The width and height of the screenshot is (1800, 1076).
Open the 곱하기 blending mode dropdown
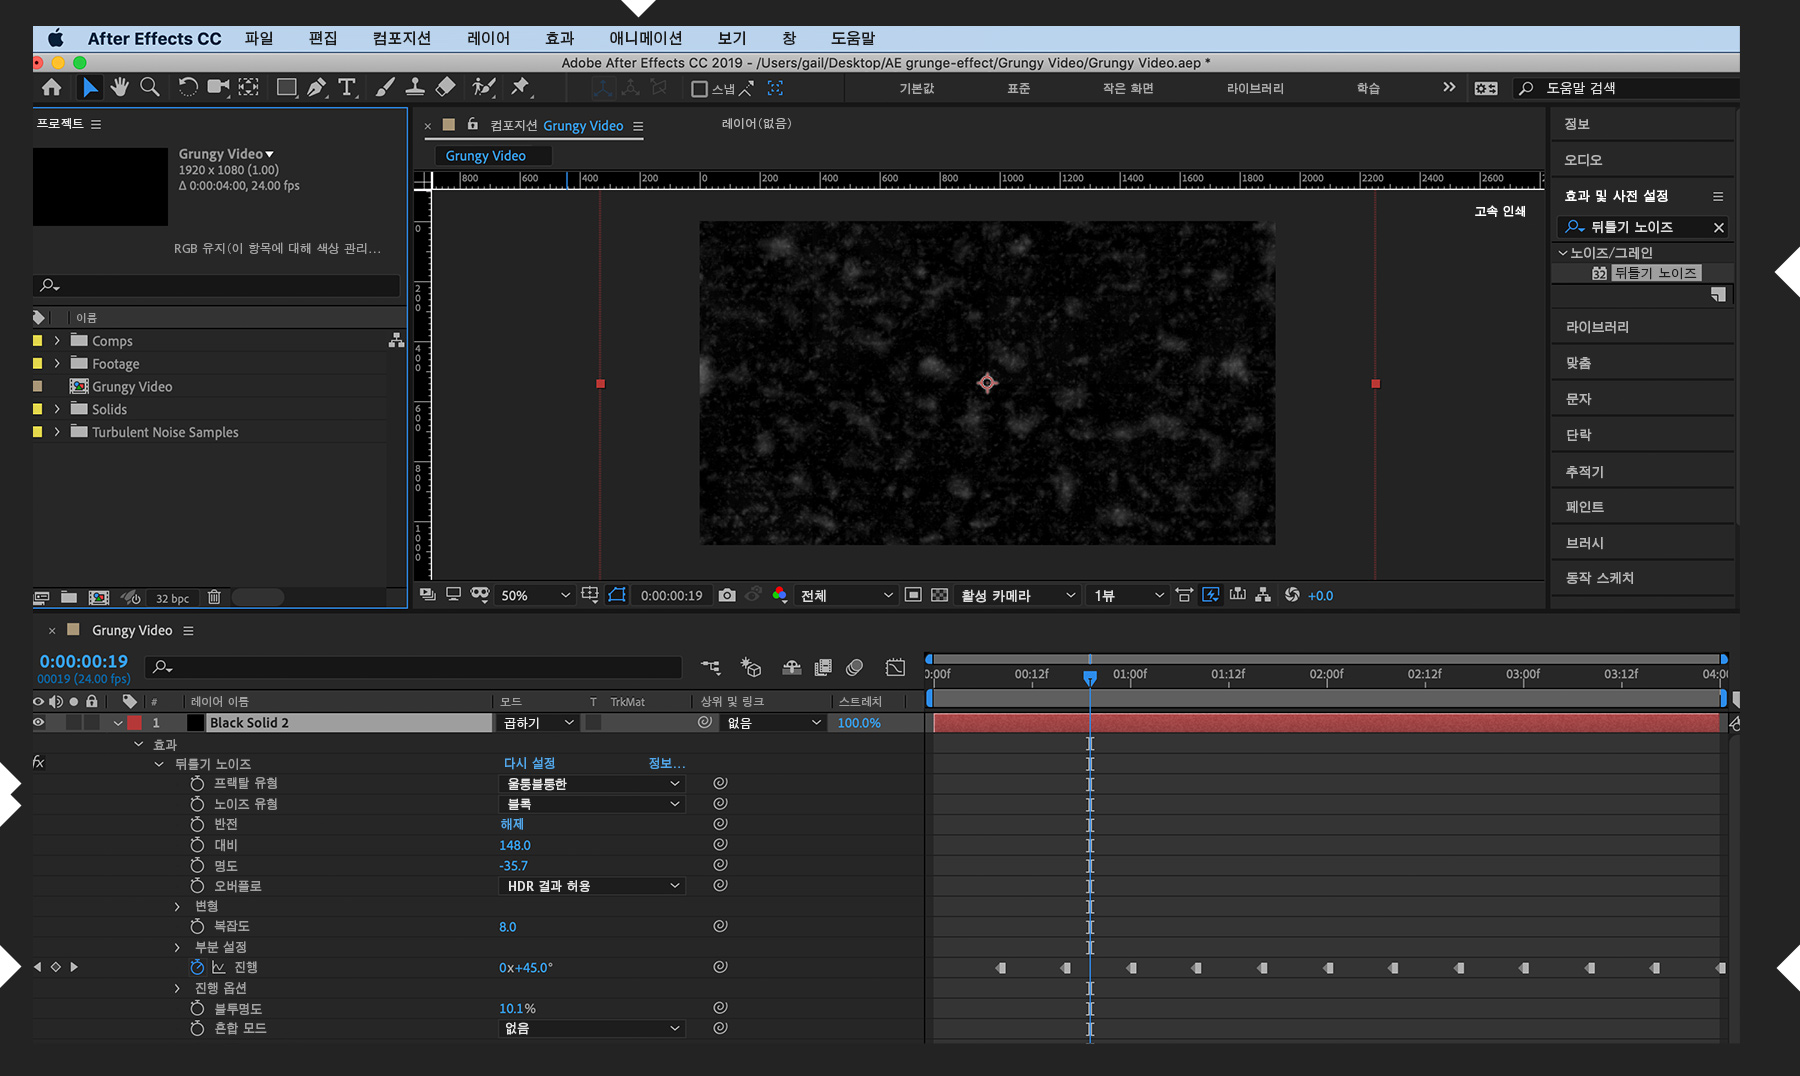coord(539,723)
